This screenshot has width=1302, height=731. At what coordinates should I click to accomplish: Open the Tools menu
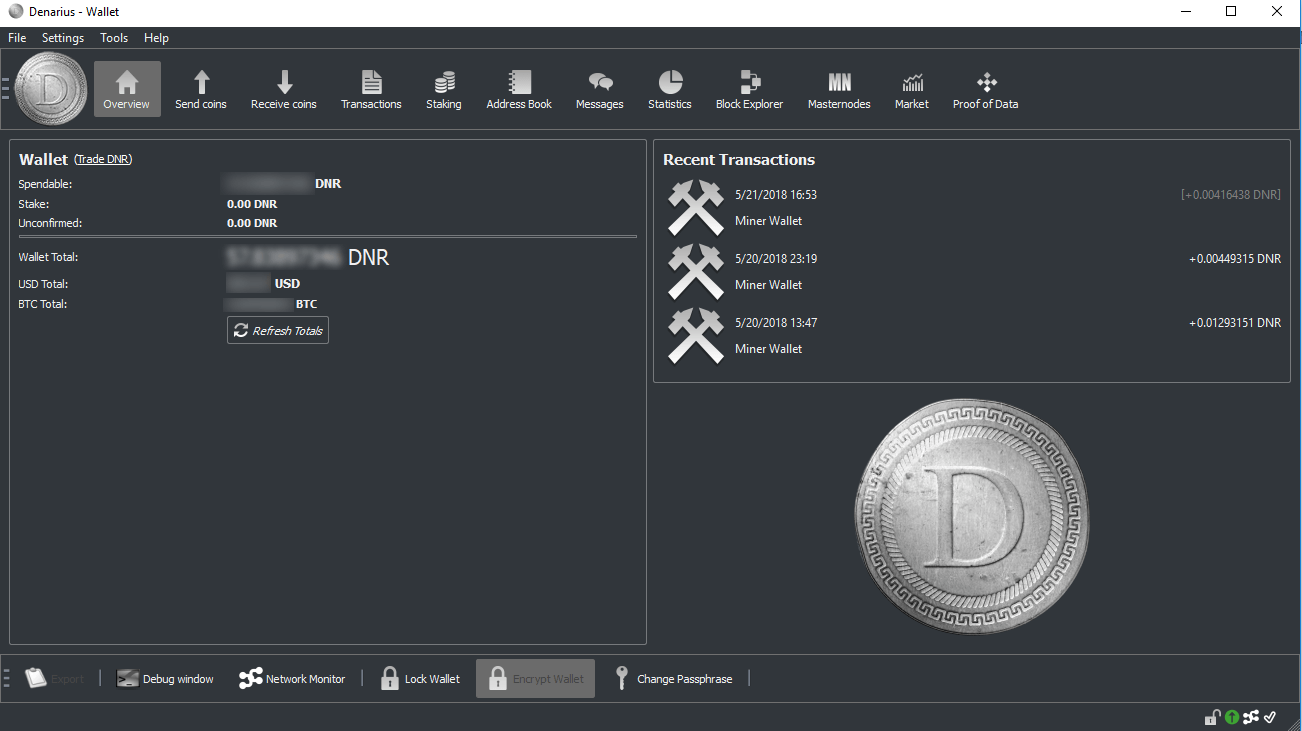coord(113,37)
